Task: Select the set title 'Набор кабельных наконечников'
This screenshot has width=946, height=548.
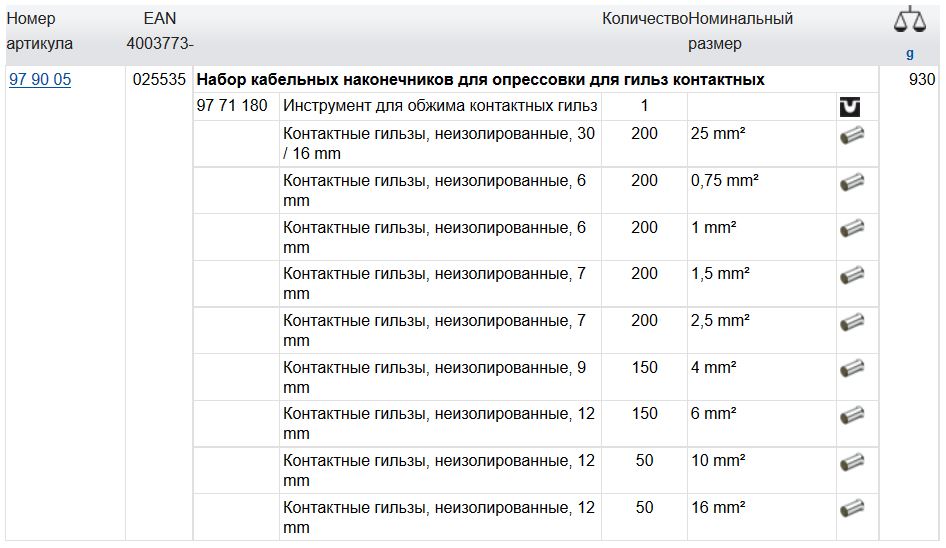Action: [x=480, y=80]
